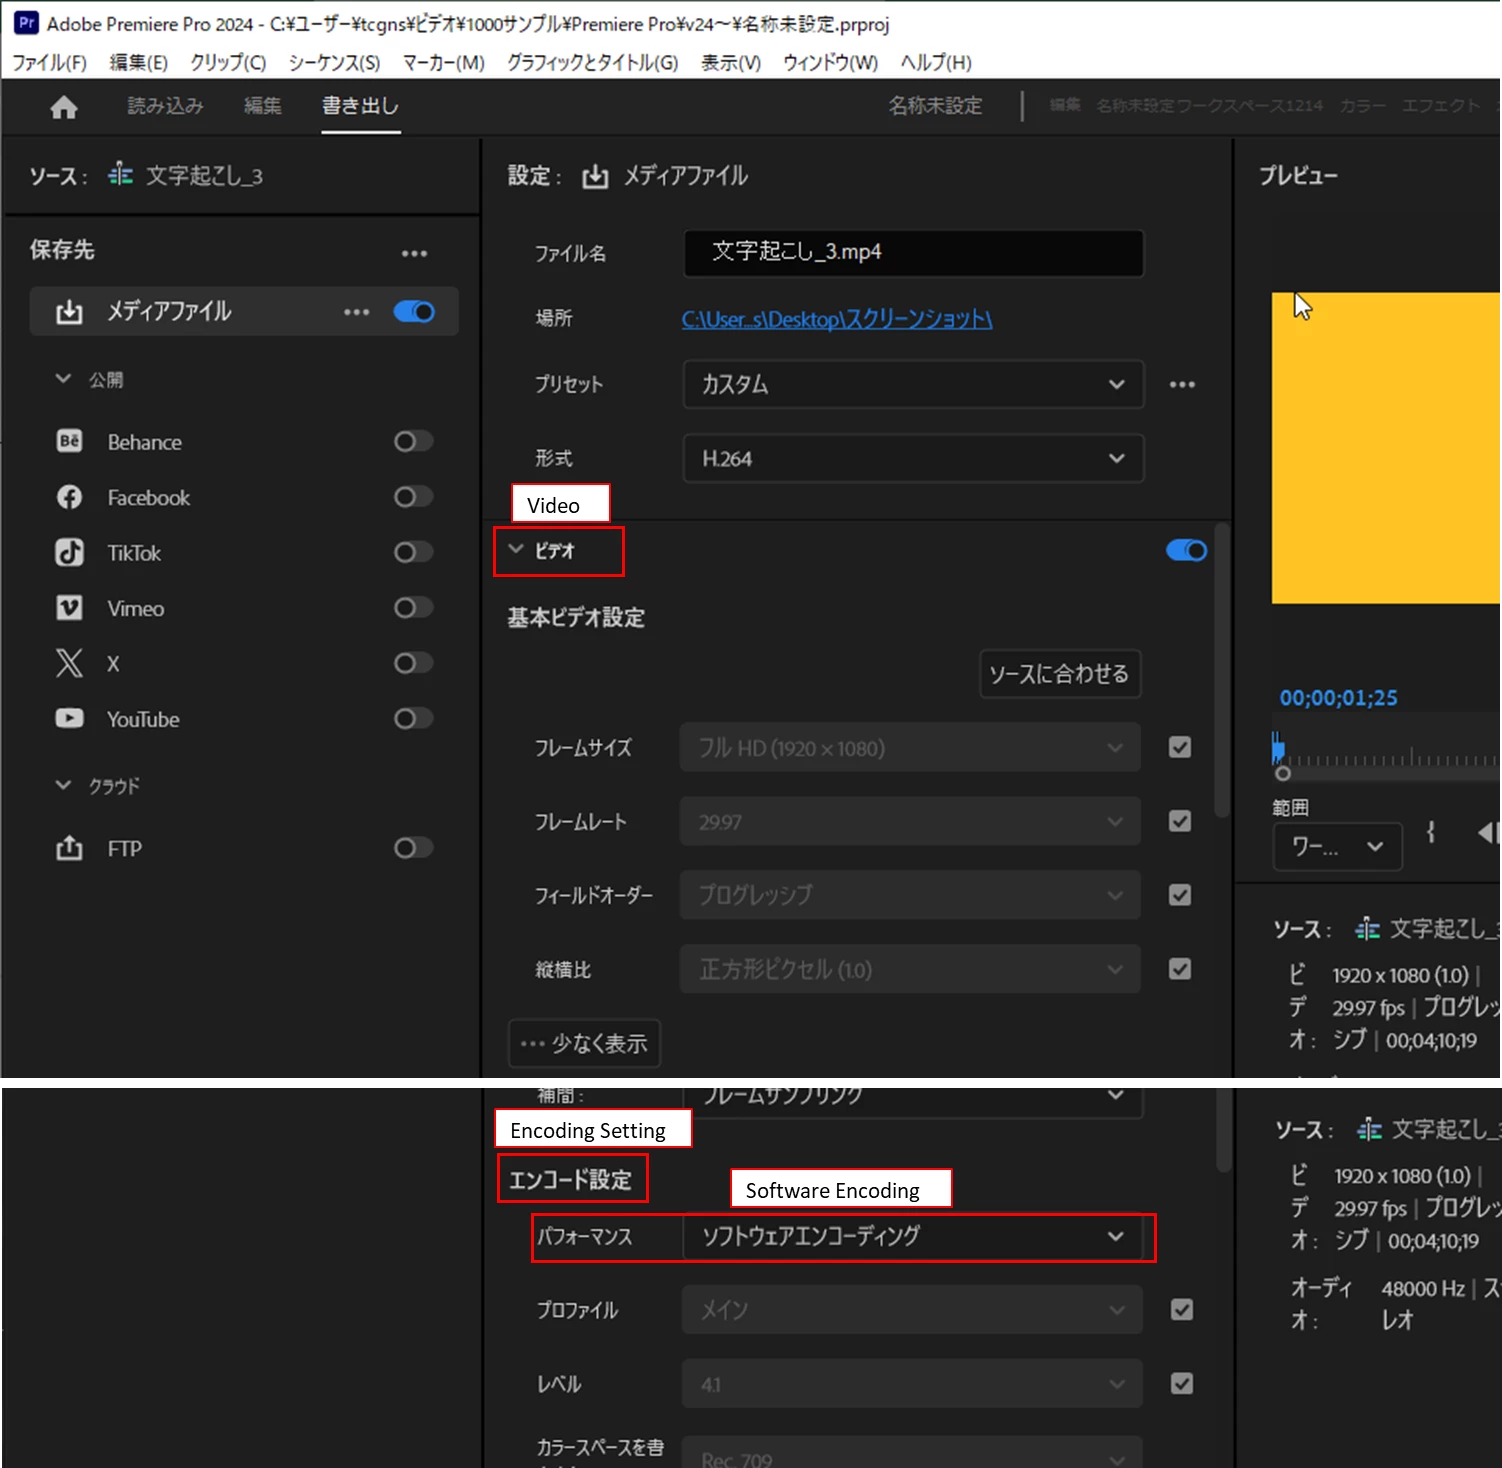Viewport: 1502px width, 1468px height.
Task: Uncheck the level match source checkbox
Action: (x=1182, y=1384)
